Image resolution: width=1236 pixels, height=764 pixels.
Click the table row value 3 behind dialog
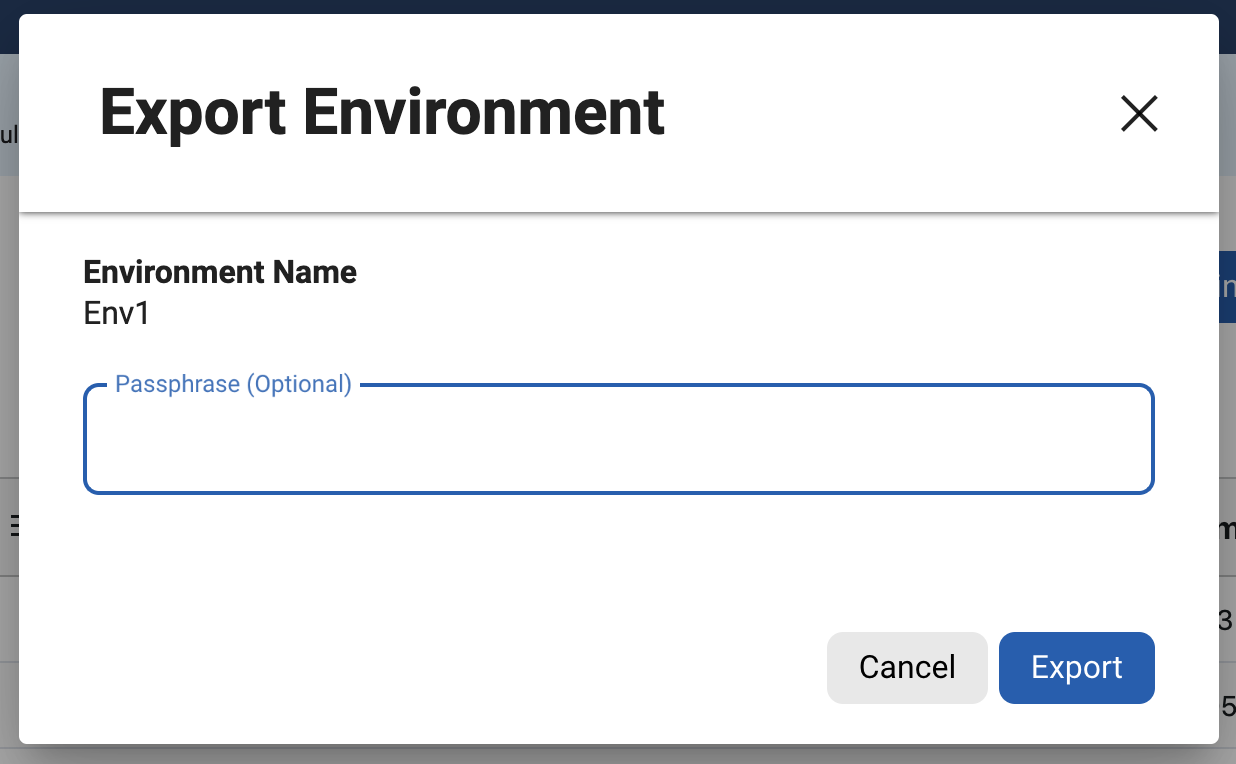(1227, 621)
